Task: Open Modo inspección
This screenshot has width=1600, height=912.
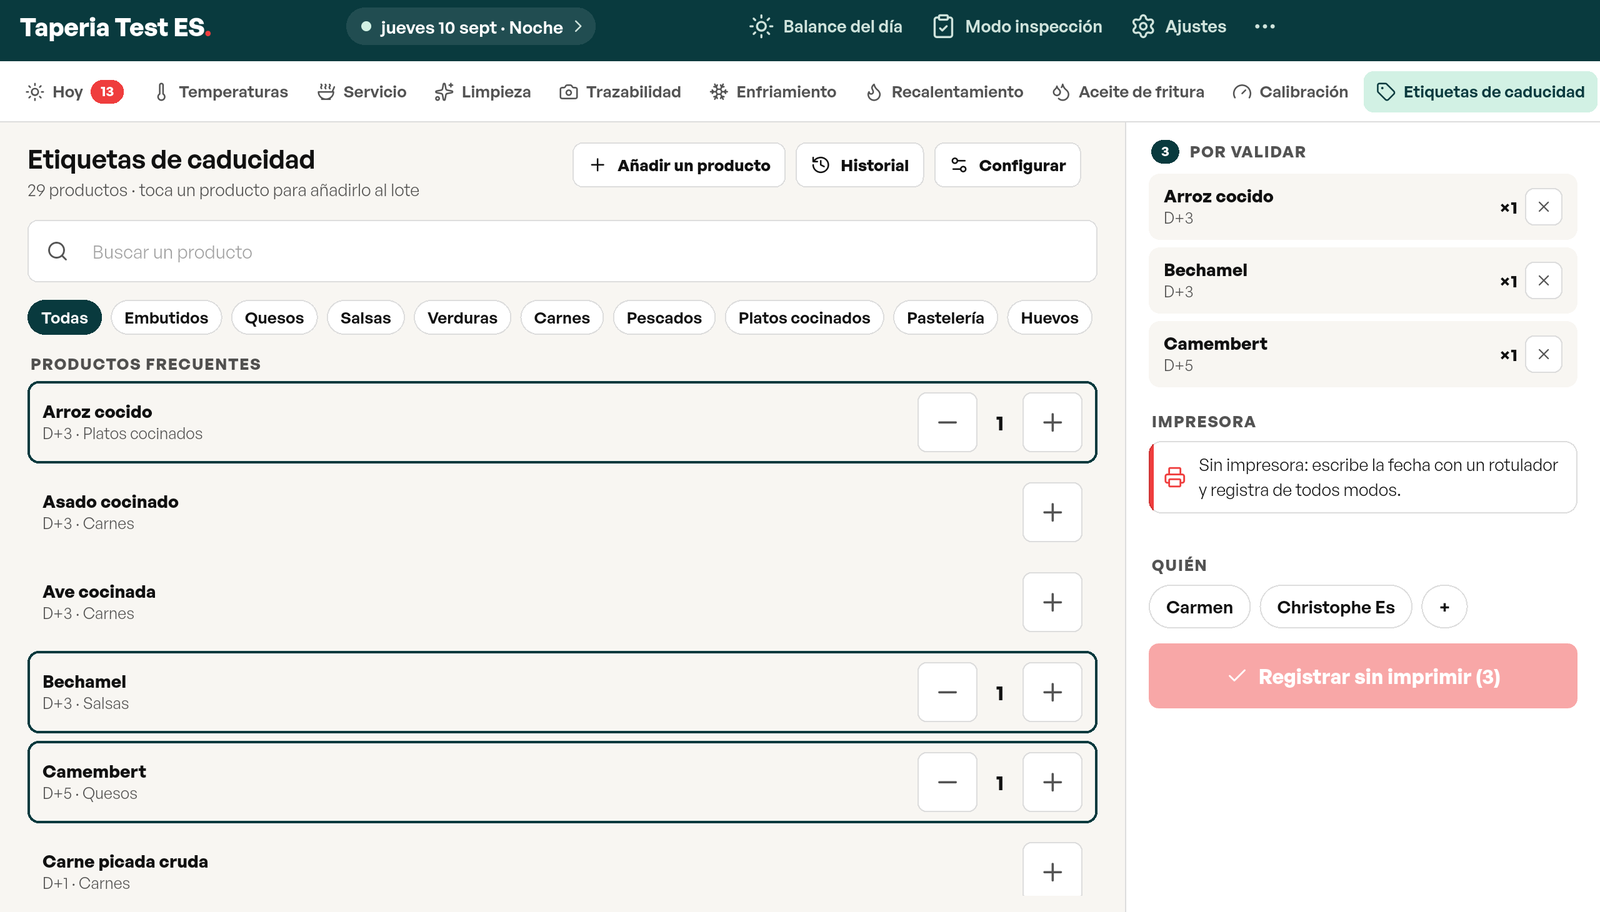Action: tap(1017, 27)
